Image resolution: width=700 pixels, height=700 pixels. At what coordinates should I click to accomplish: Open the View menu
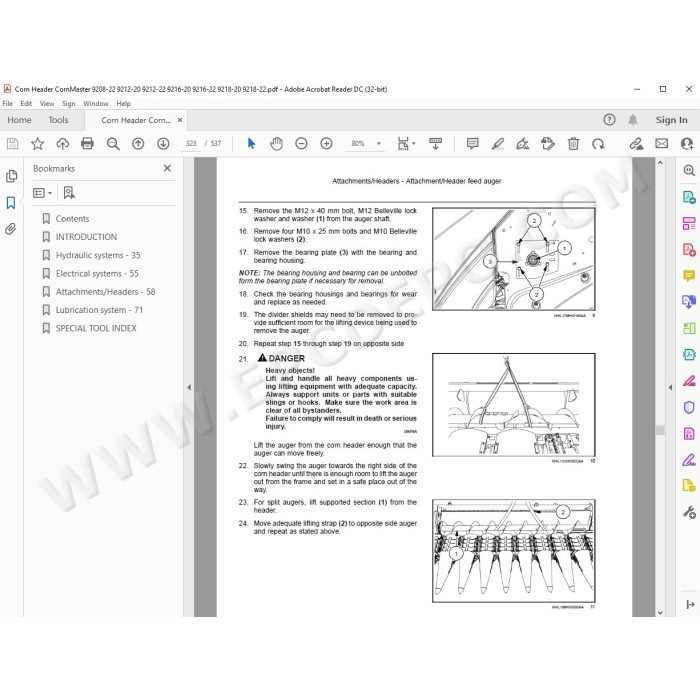pyautogui.click(x=47, y=104)
